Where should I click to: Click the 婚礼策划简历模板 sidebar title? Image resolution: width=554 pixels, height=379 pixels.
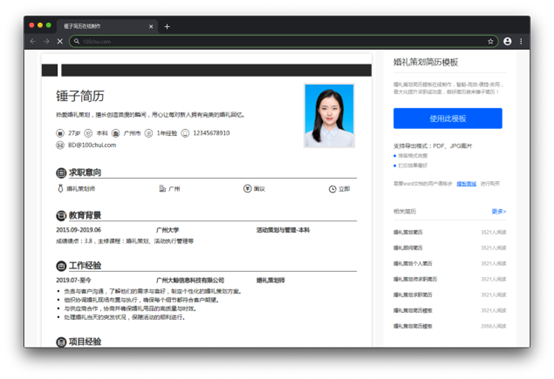426,62
